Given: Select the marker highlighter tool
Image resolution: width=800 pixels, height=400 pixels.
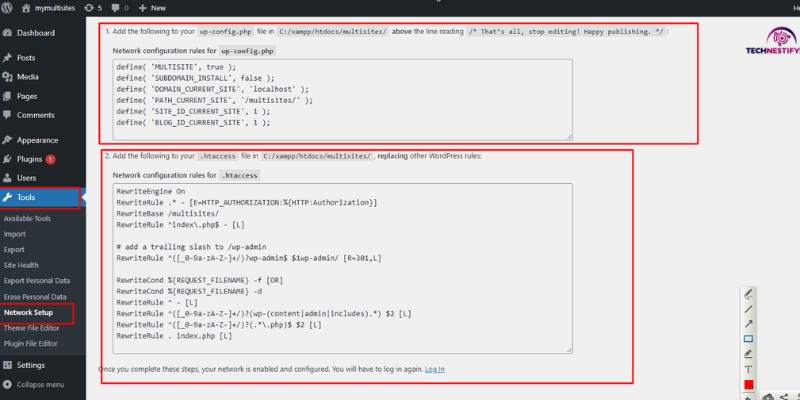Looking at the screenshot, I should (748, 354).
